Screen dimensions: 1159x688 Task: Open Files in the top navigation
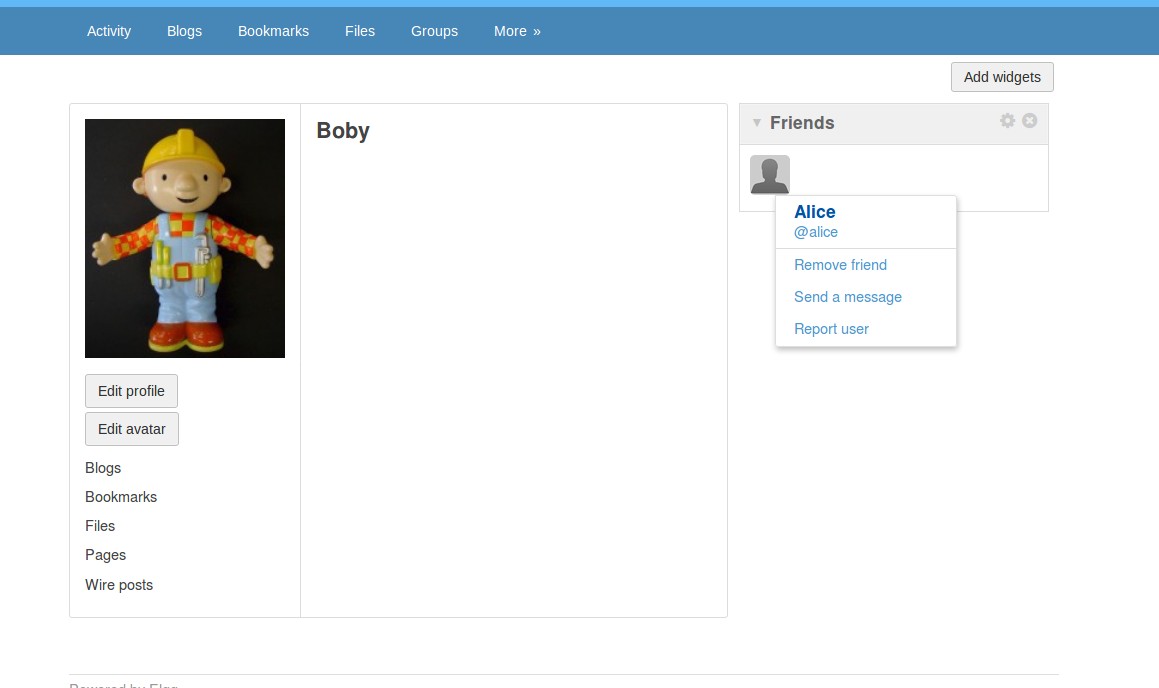[x=360, y=31]
